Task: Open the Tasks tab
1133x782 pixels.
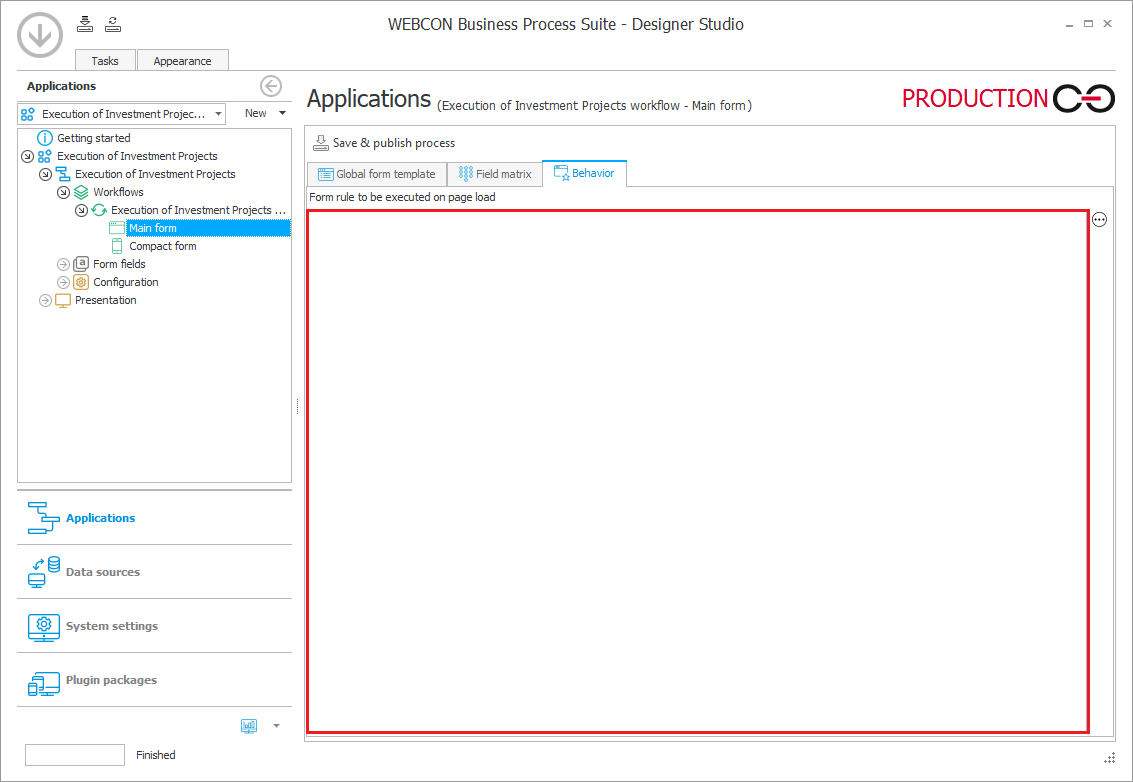Action: coord(105,61)
